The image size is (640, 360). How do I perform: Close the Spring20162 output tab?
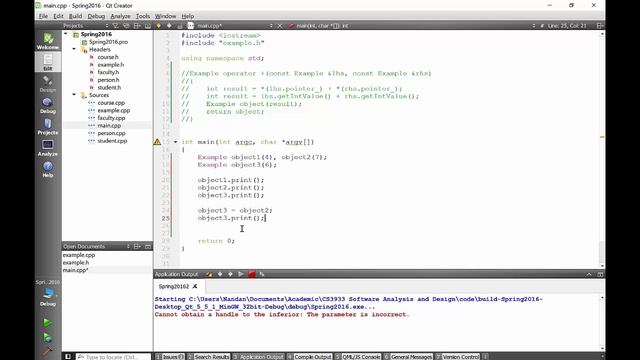pyautogui.click(x=195, y=286)
